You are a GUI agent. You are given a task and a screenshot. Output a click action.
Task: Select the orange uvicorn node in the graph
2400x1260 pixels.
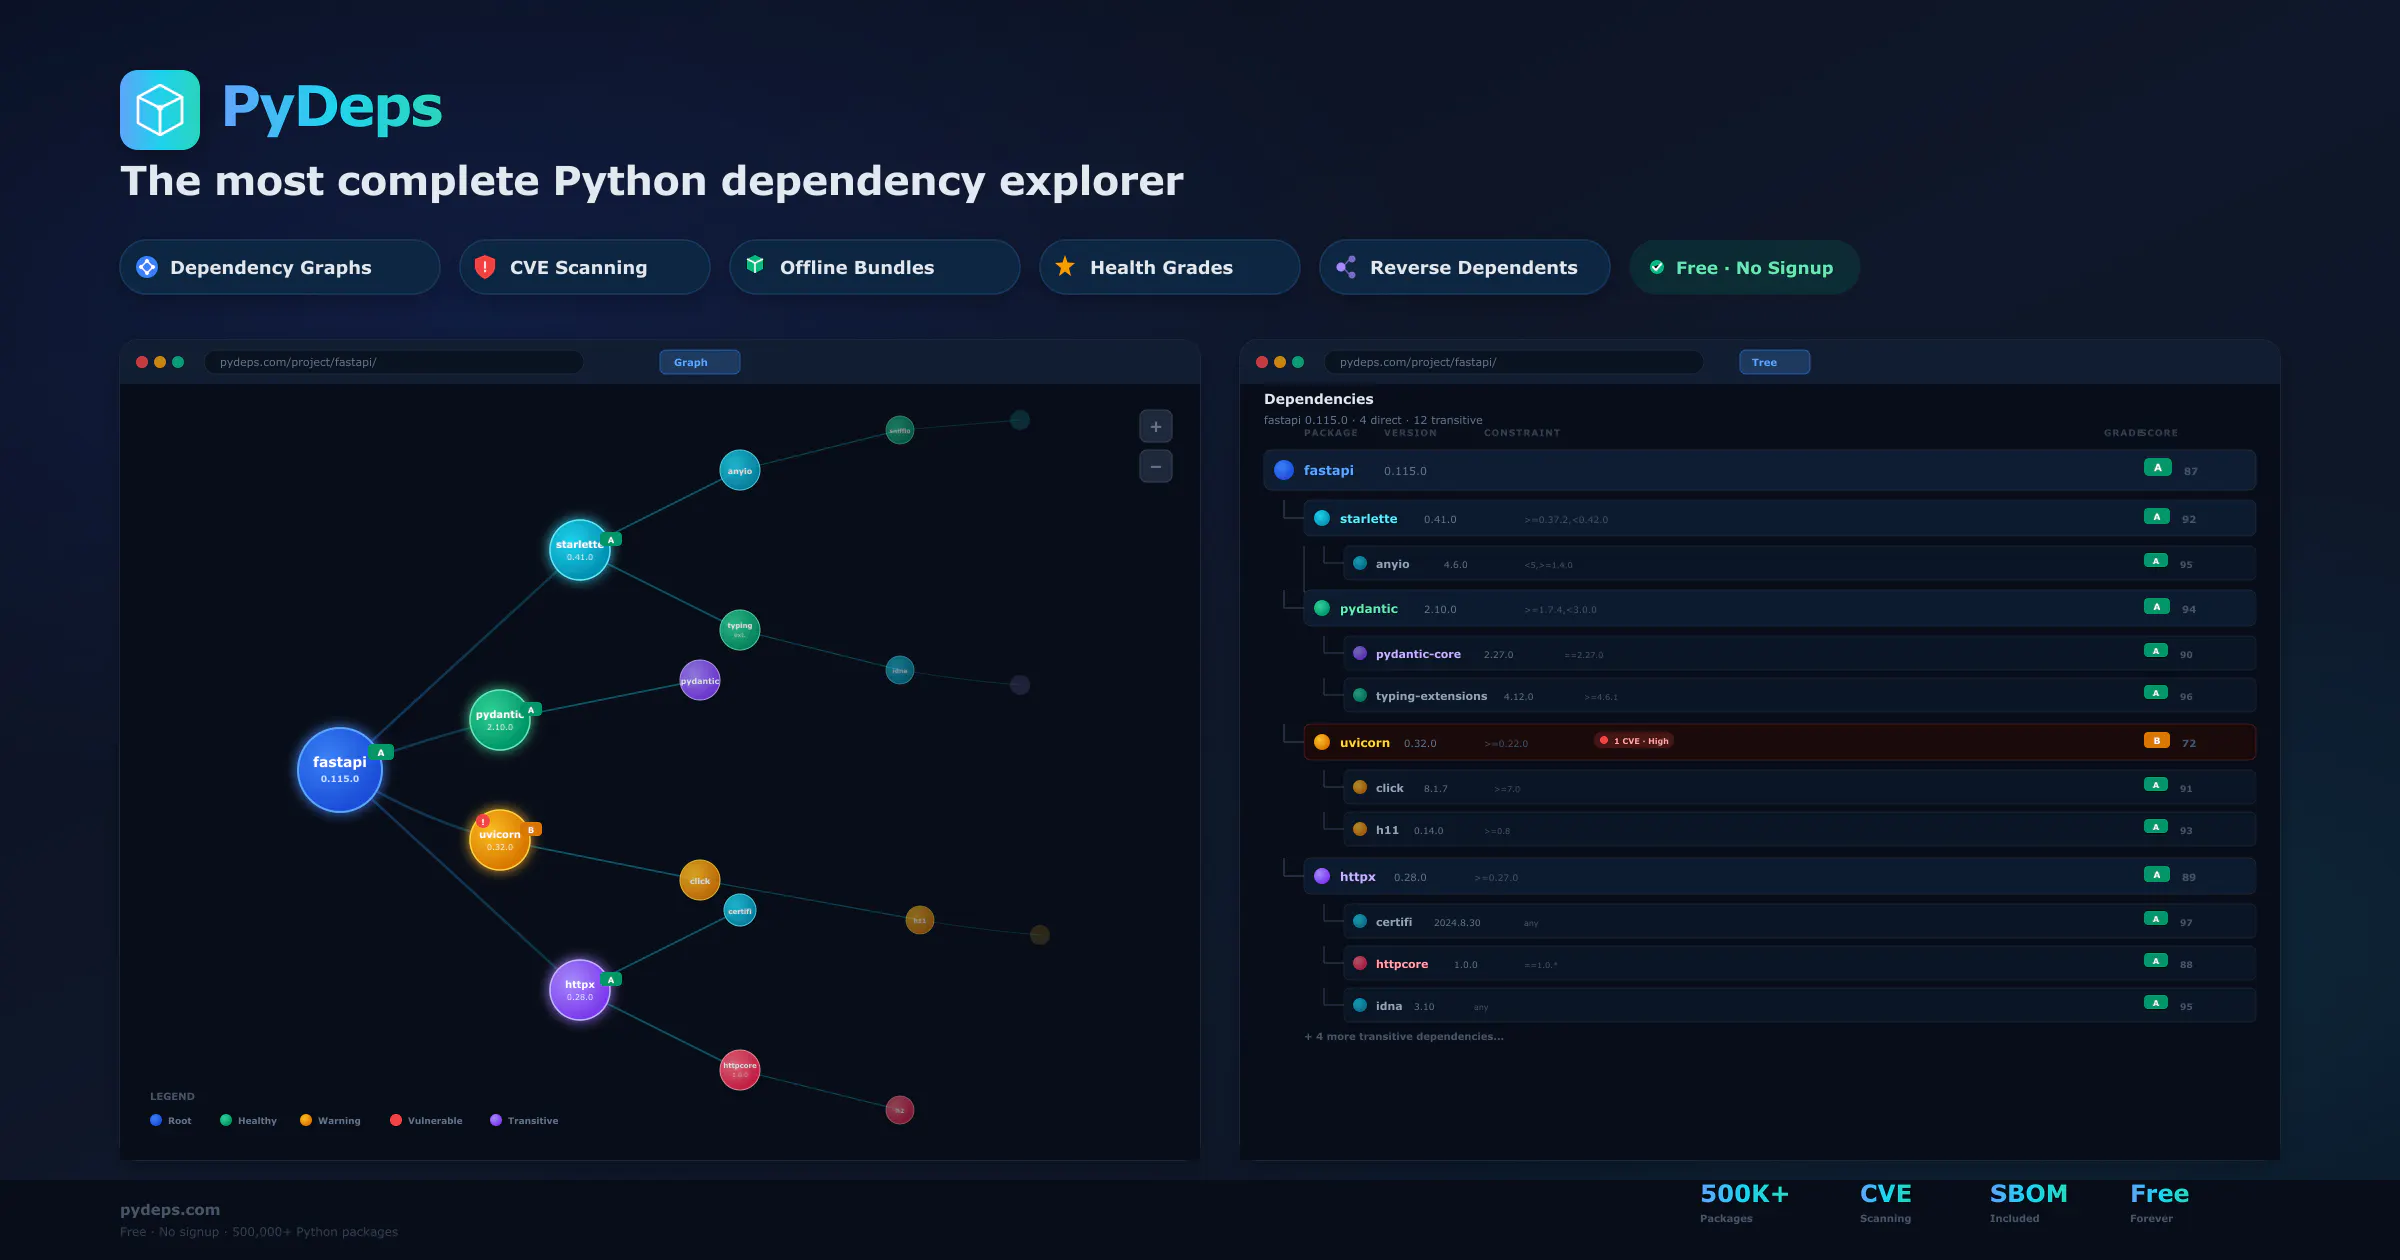point(500,840)
